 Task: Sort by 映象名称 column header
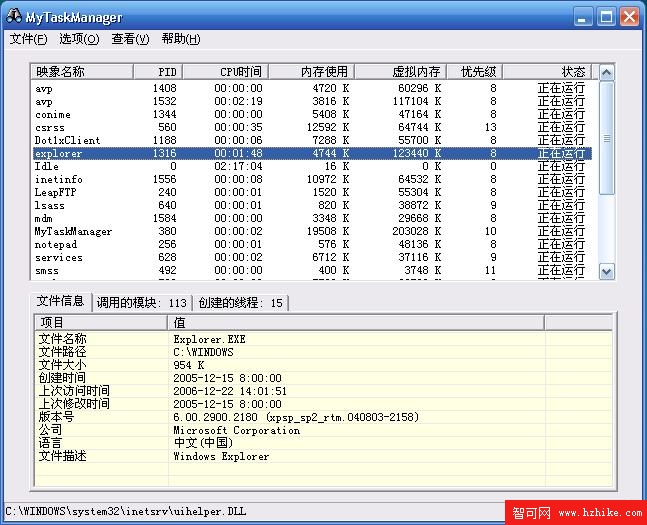click(x=82, y=71)
